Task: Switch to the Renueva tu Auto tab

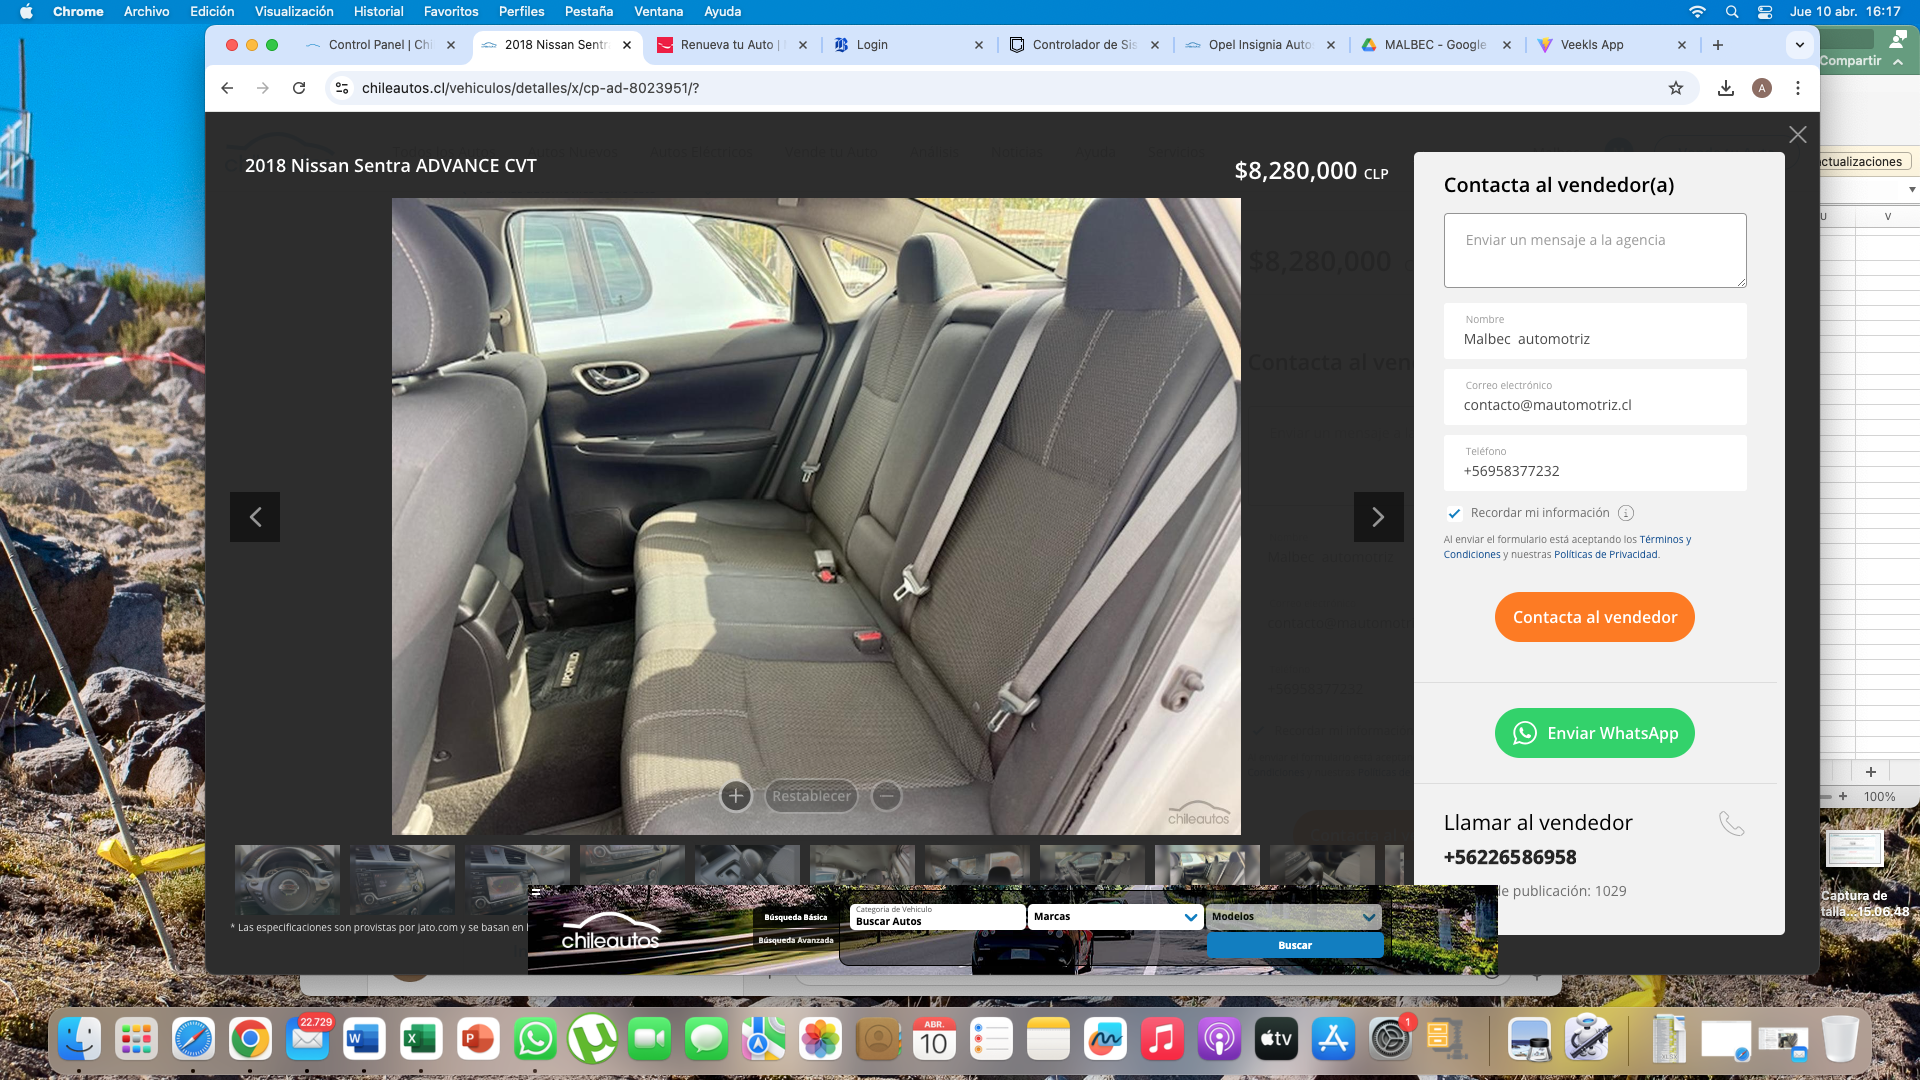Action: 732,45
